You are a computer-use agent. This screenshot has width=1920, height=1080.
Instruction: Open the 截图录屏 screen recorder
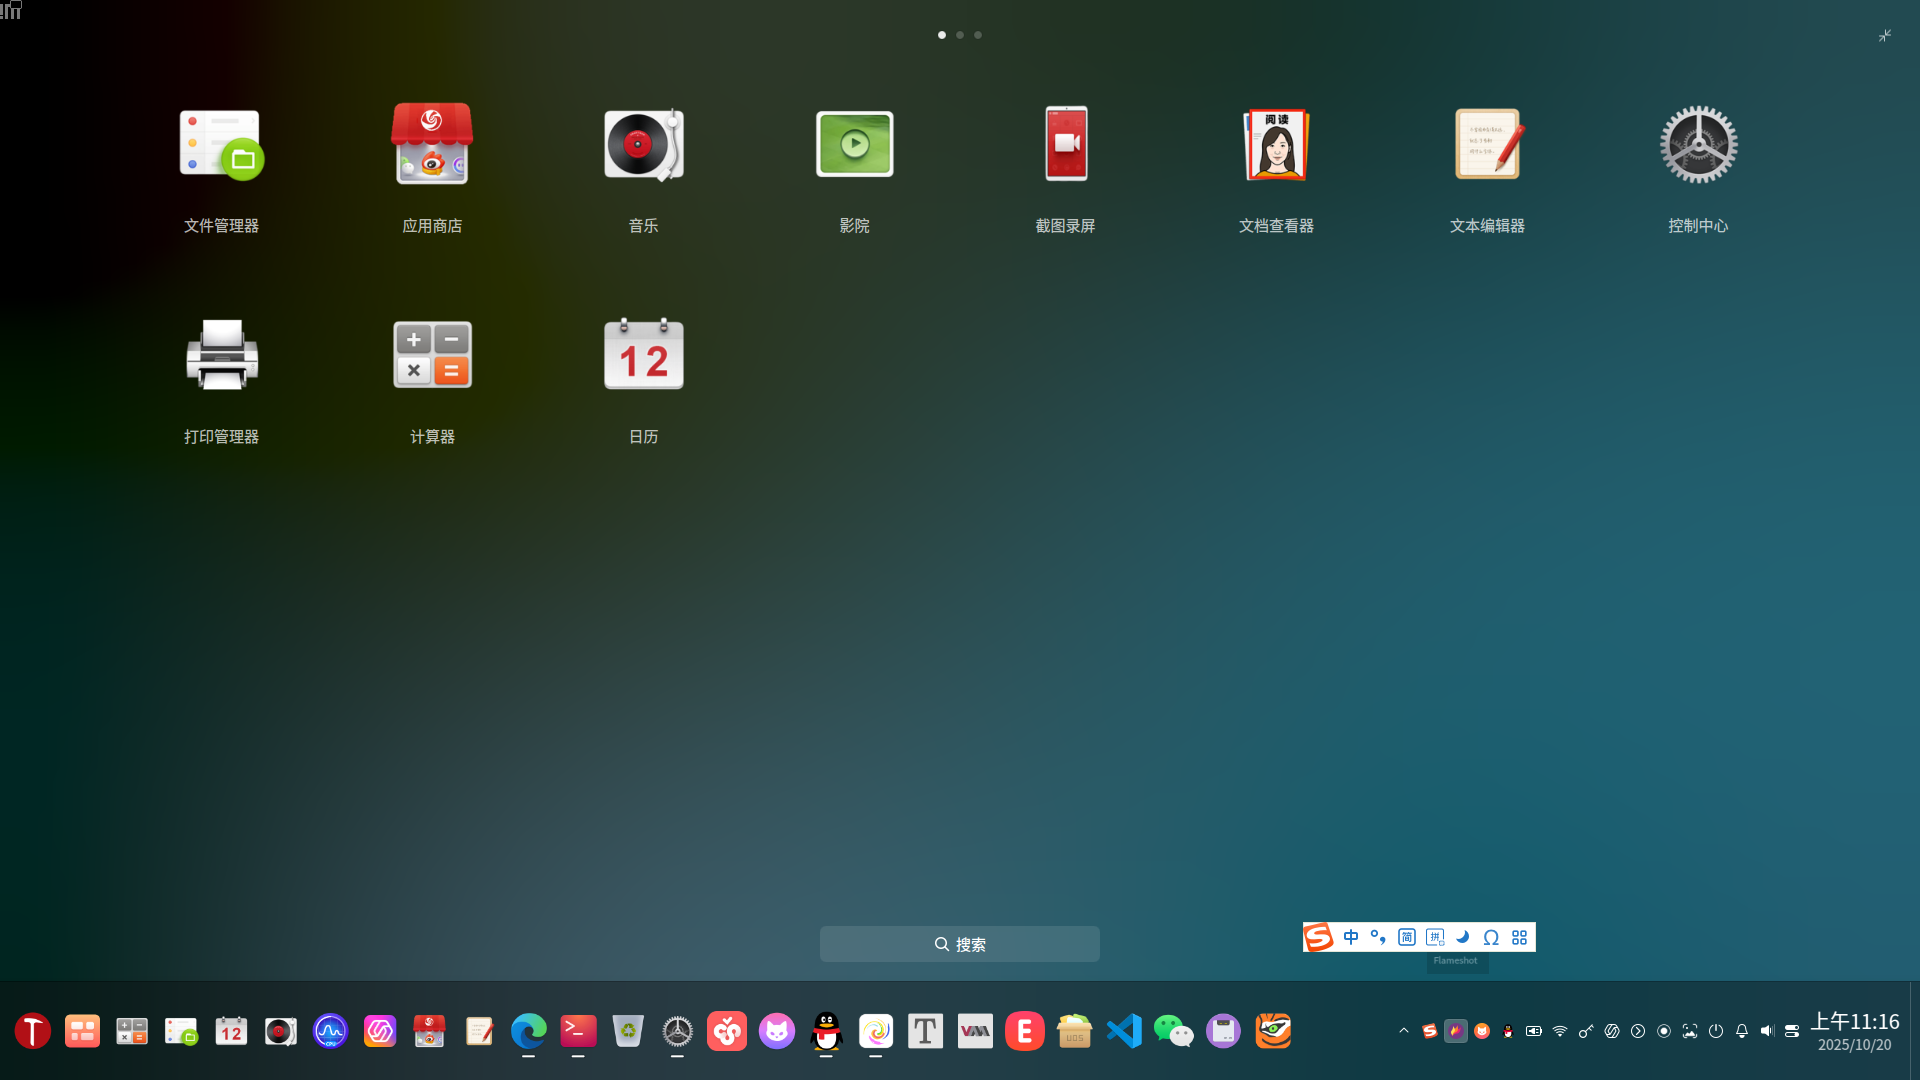coord(1066,145)
